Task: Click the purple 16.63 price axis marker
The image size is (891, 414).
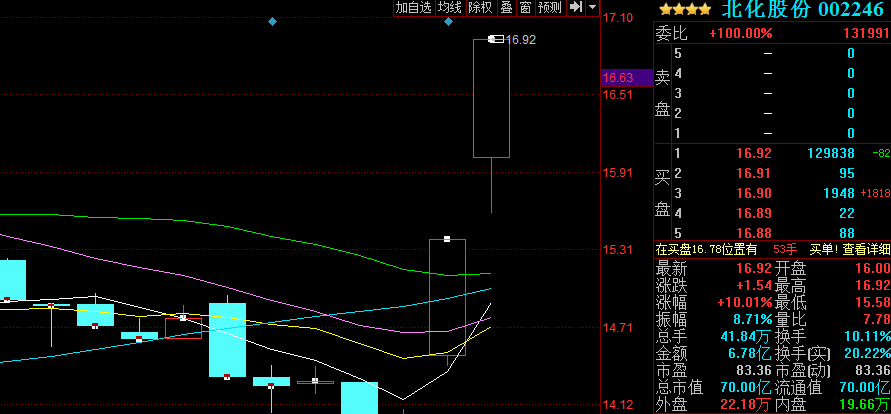Action: pos(618,78)
